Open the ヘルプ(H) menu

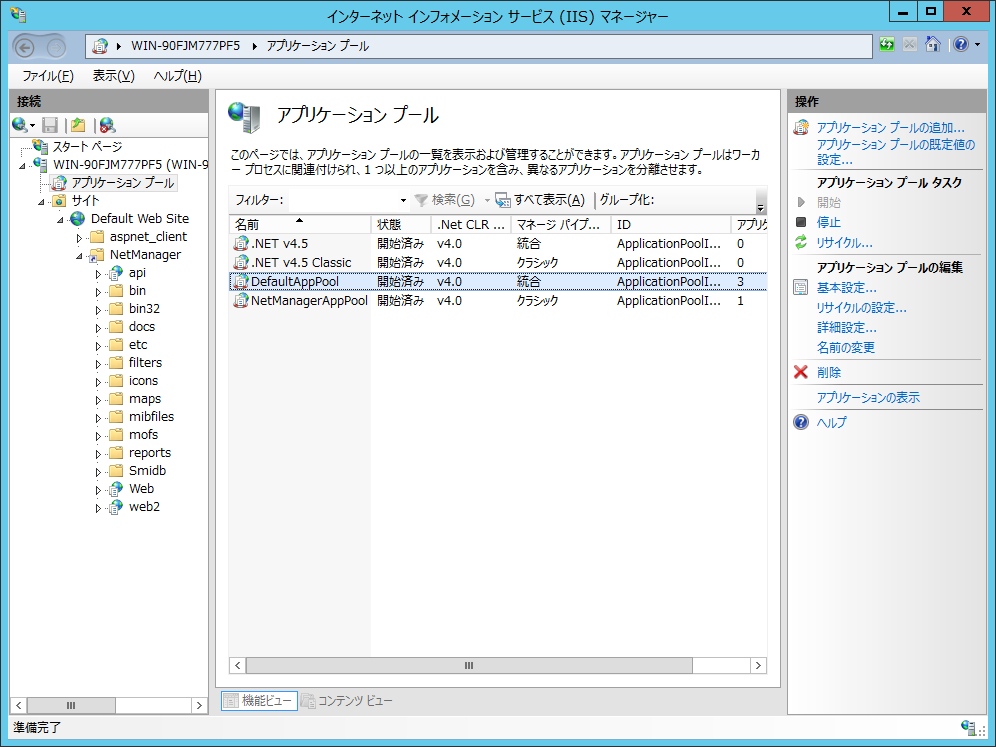(x=177, y=76)
